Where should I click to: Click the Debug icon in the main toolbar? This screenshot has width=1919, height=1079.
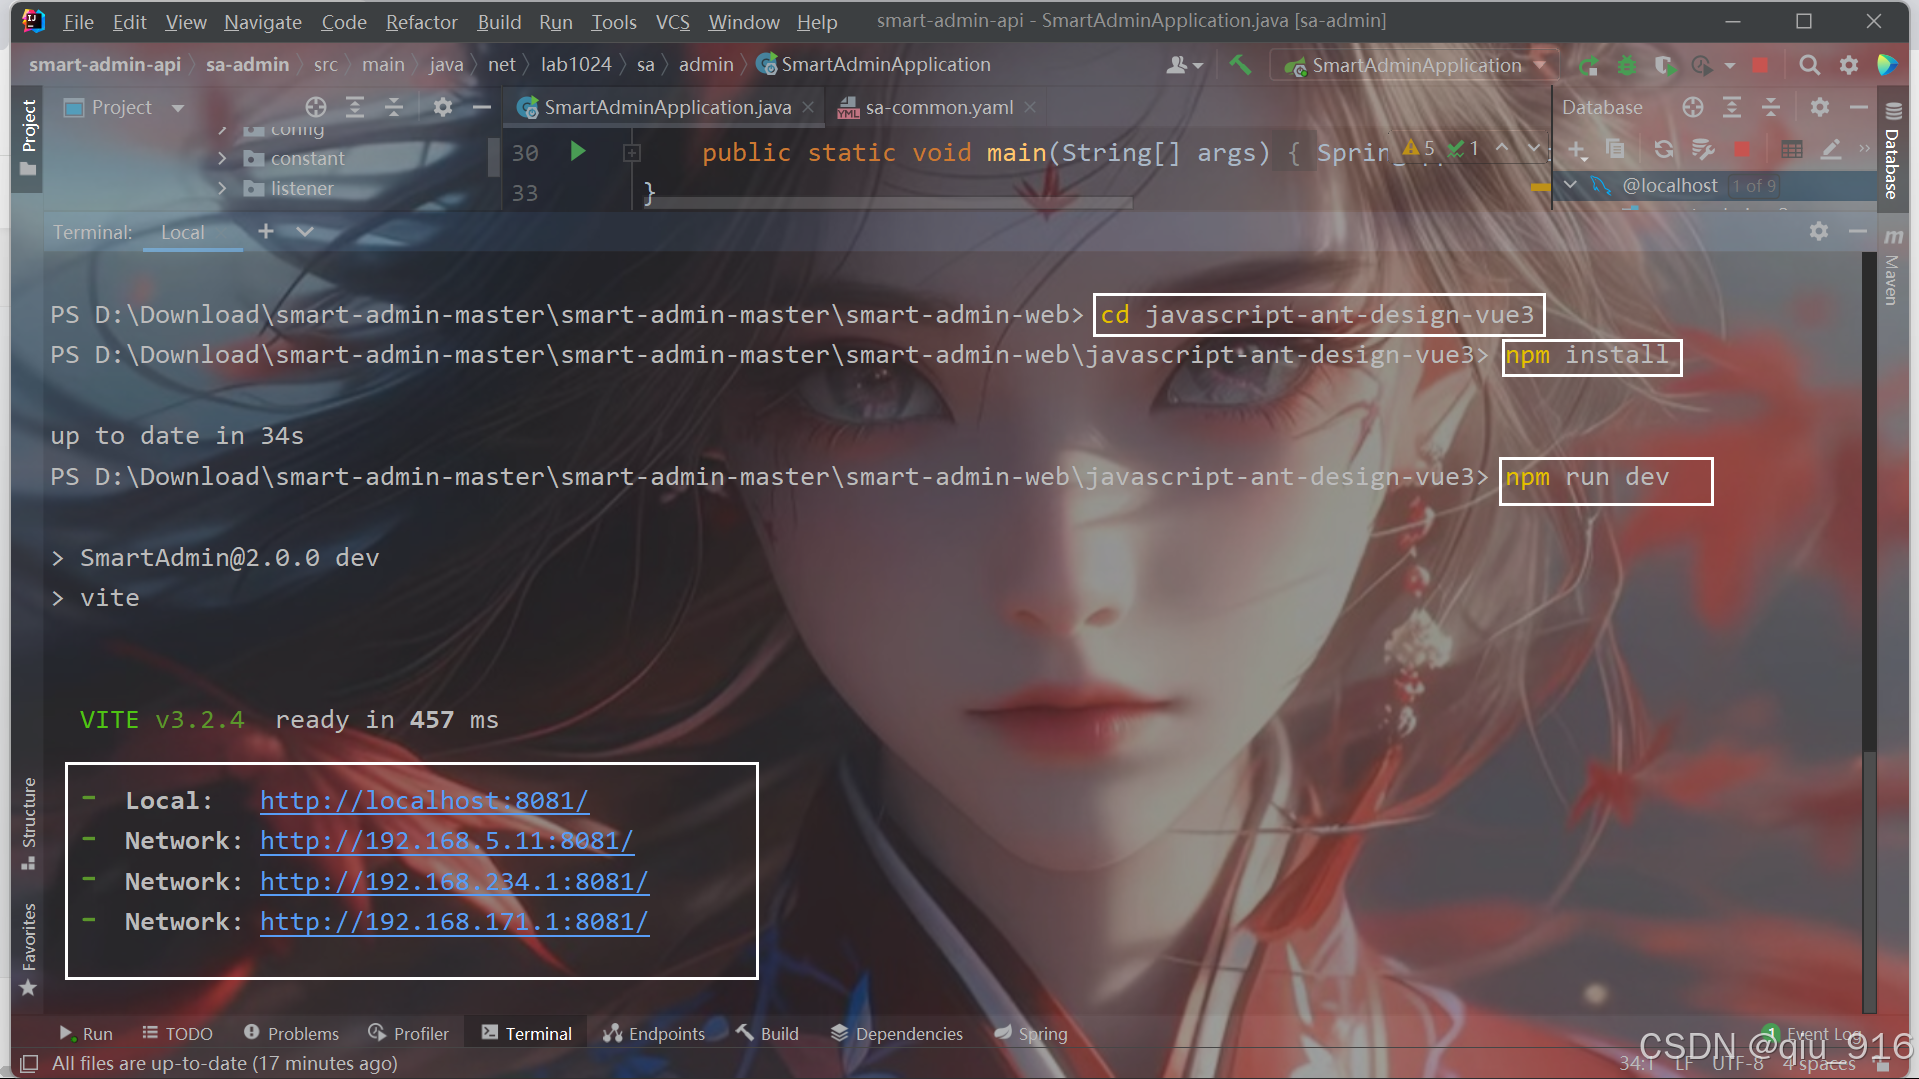click(x=1626, y=65)
